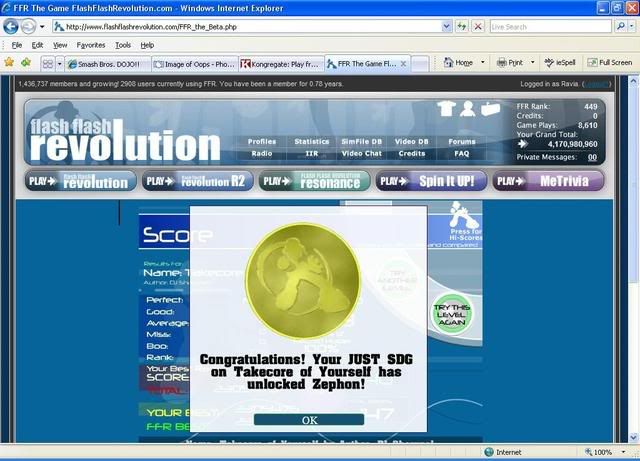Open the Home button dropdown arrow
The height and width of the screenshot is (461, 640).
[482, 62]
